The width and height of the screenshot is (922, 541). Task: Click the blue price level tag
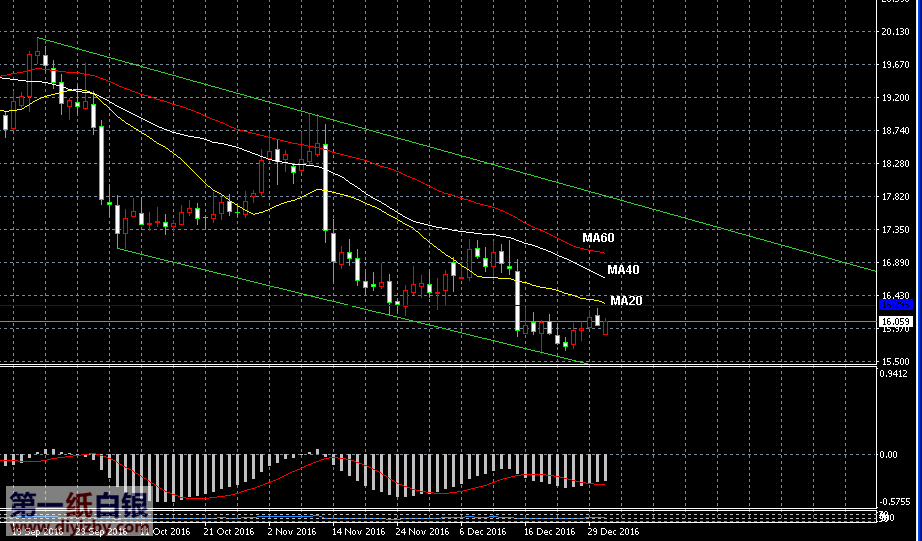coord(895,305)
